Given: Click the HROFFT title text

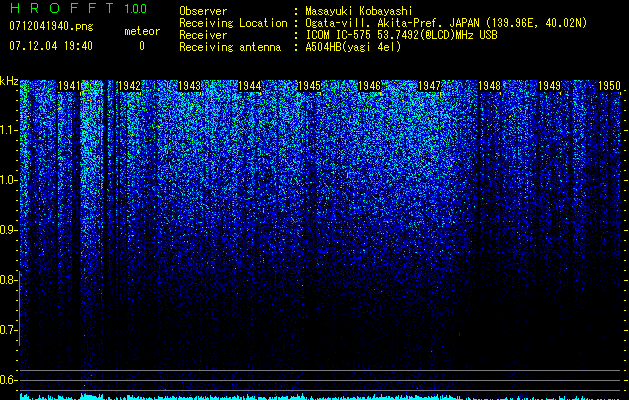Looking at the screenshot, I should point(62,8).
